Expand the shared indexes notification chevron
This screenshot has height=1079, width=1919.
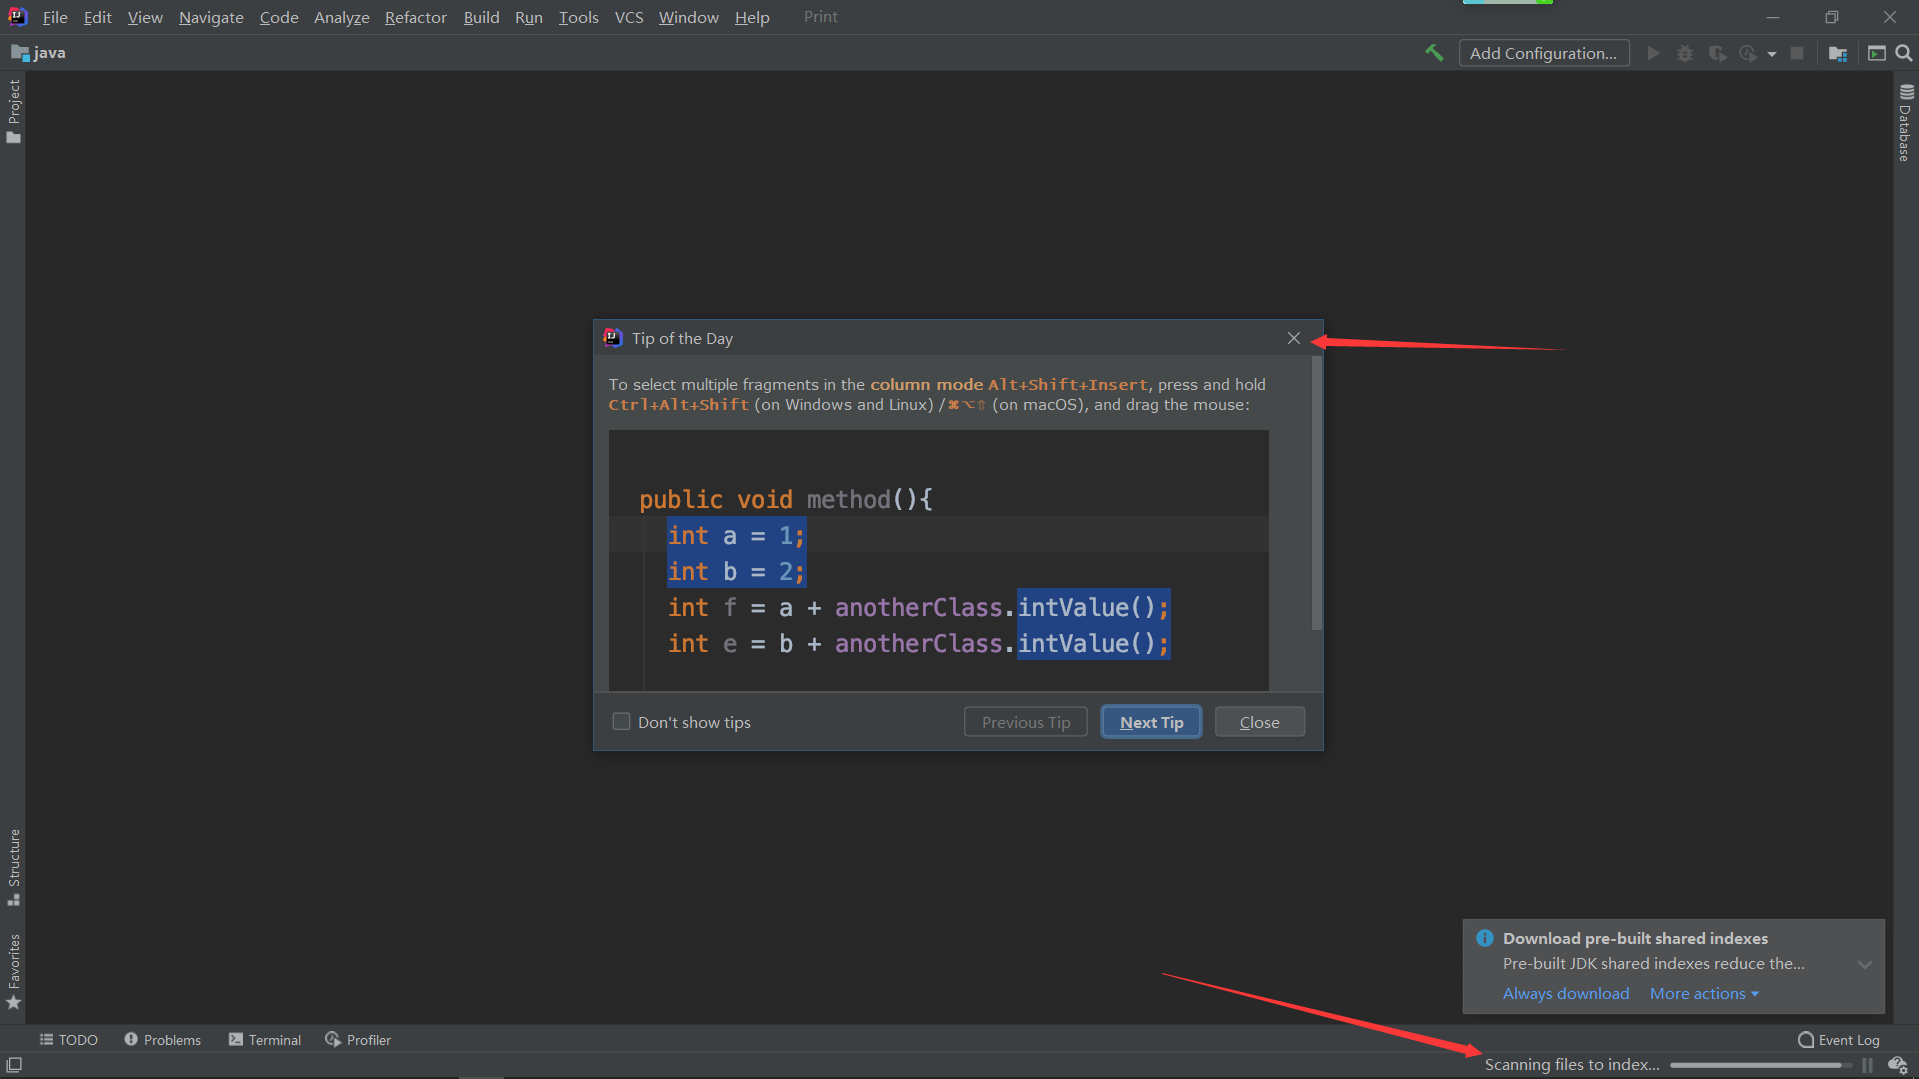(1865, 964)
